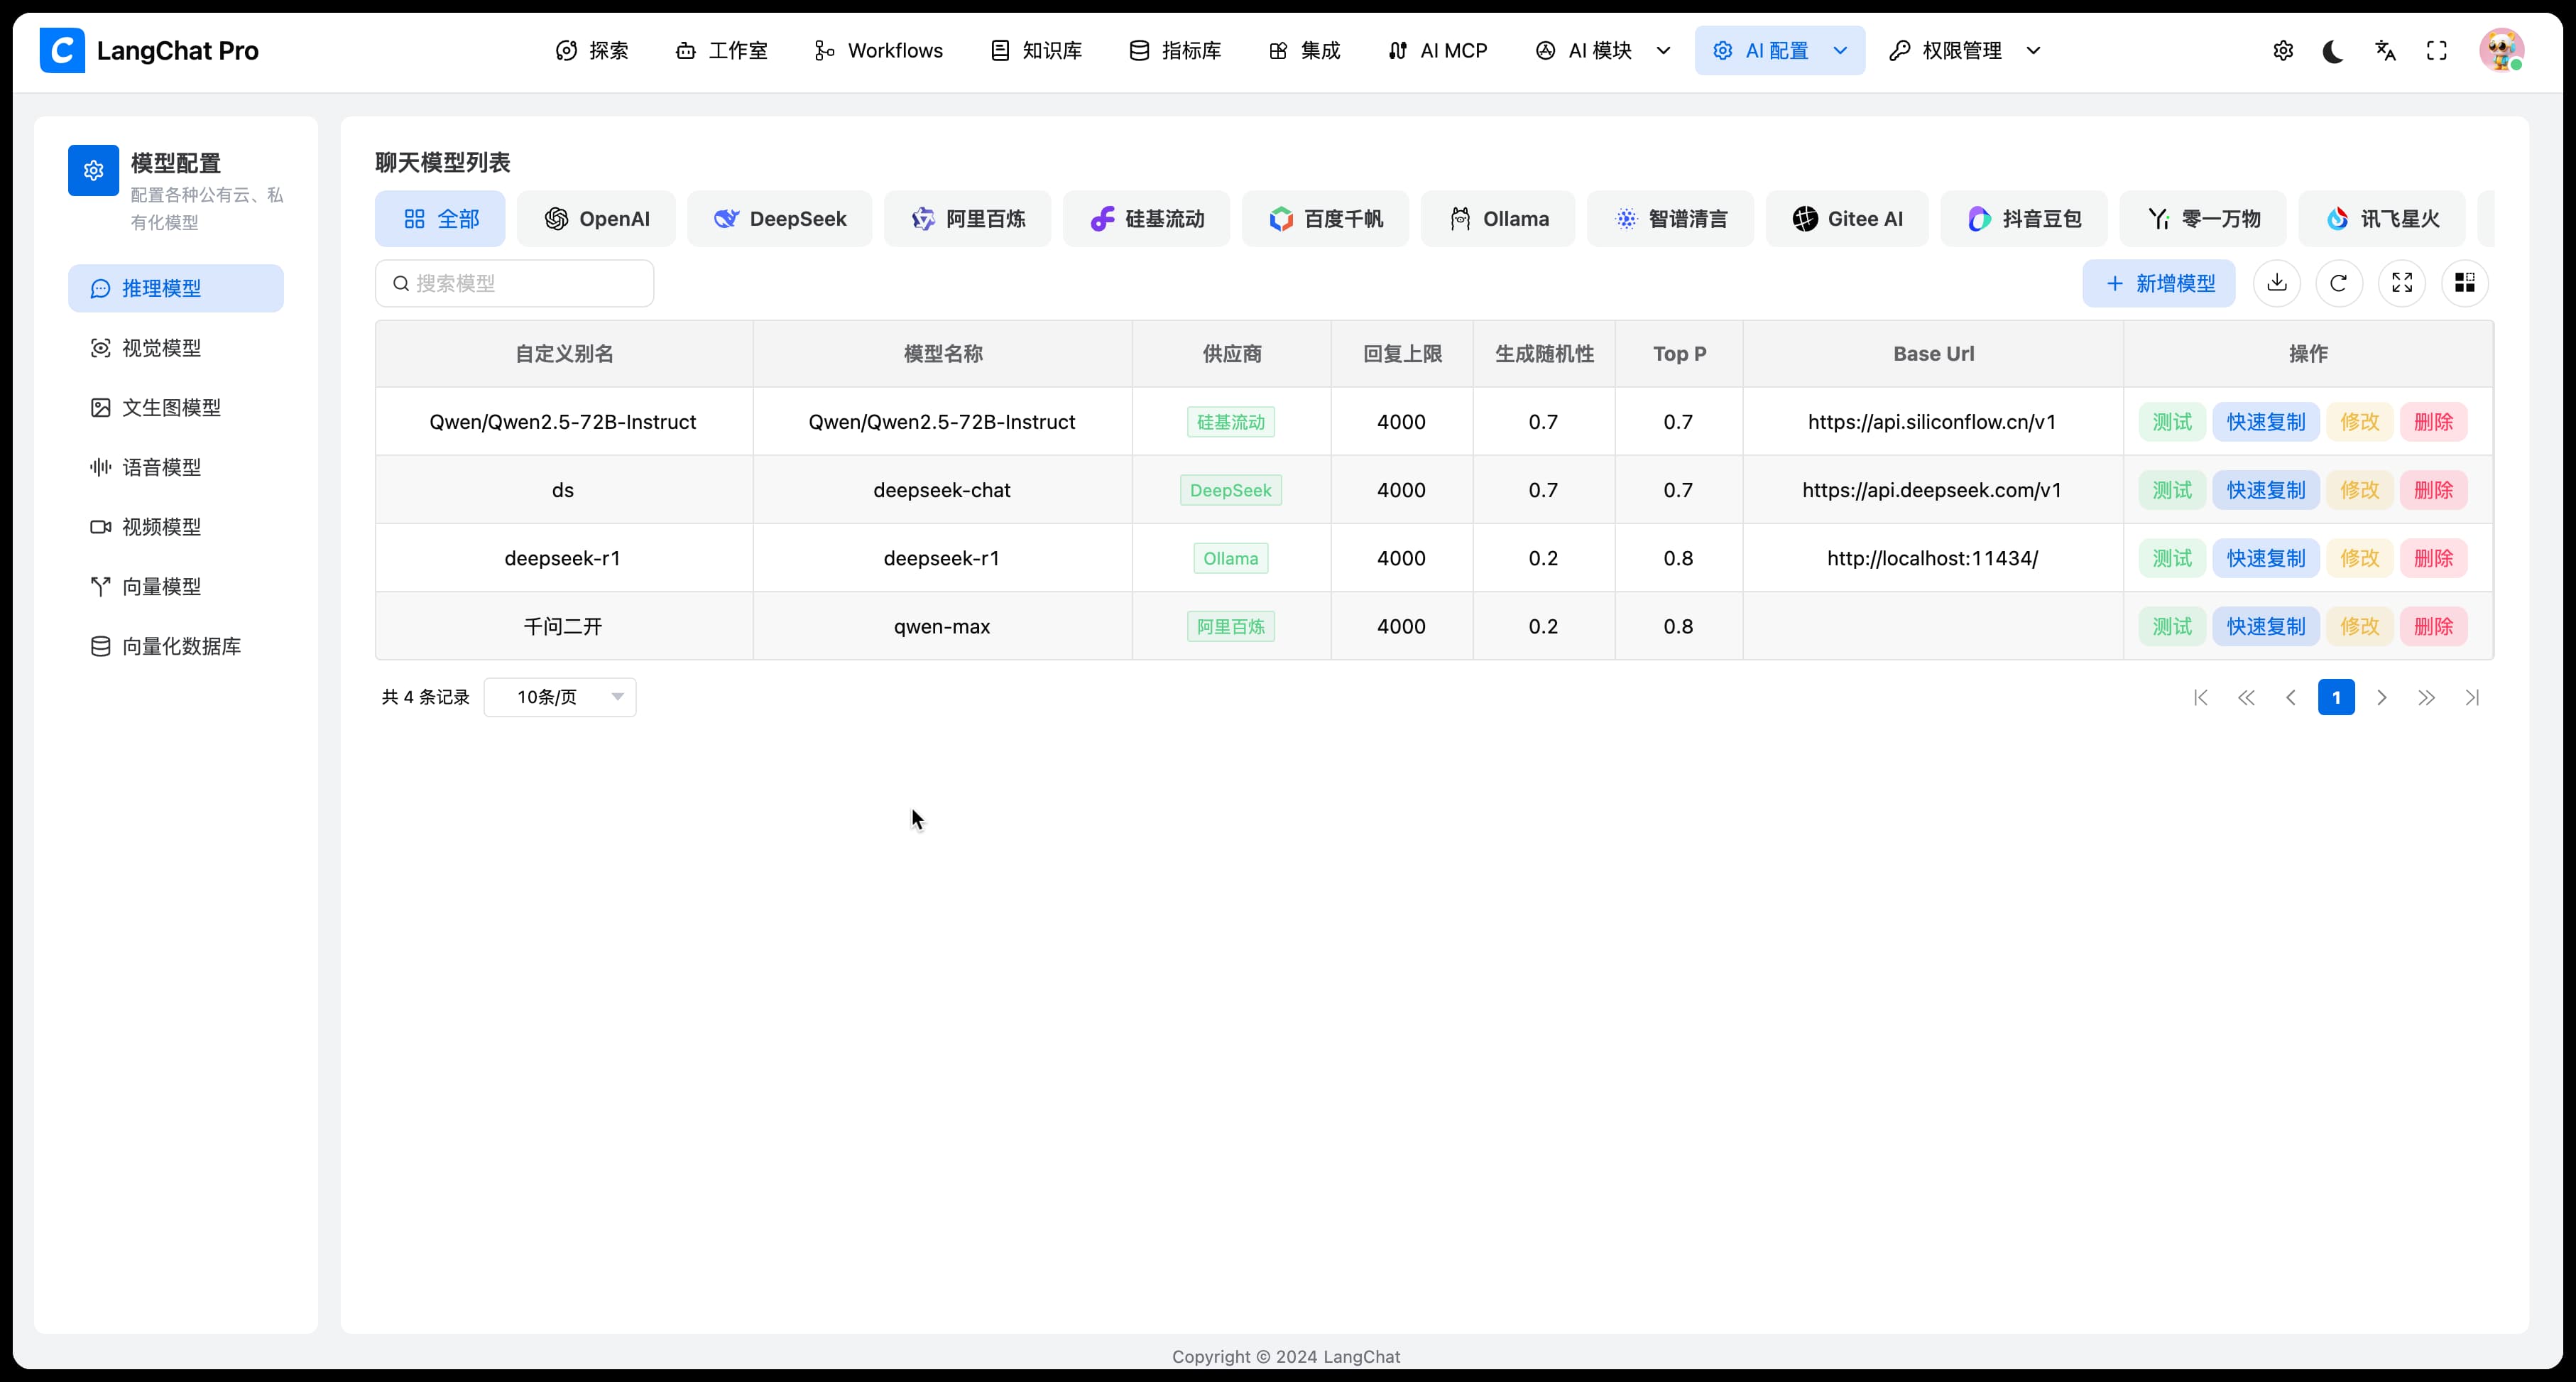Open 探索 in top navigation
Viewport: 2576px width, 1382px height.
pos(592,50)
